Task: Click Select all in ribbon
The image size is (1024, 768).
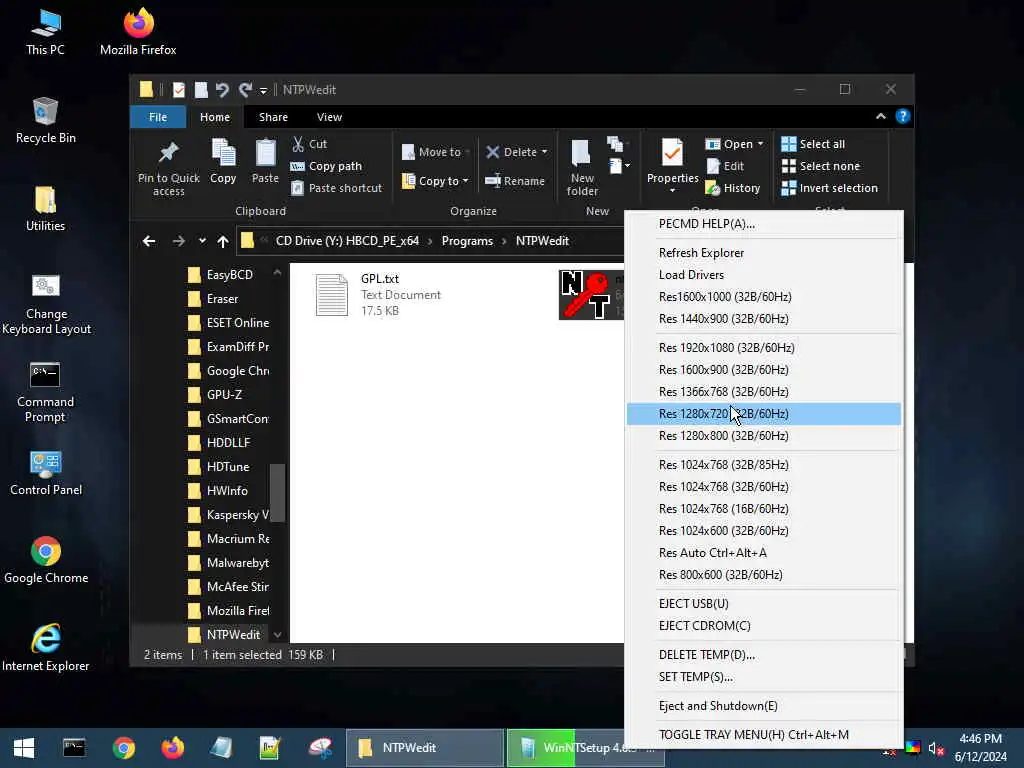Action: (x=813, y=144)
